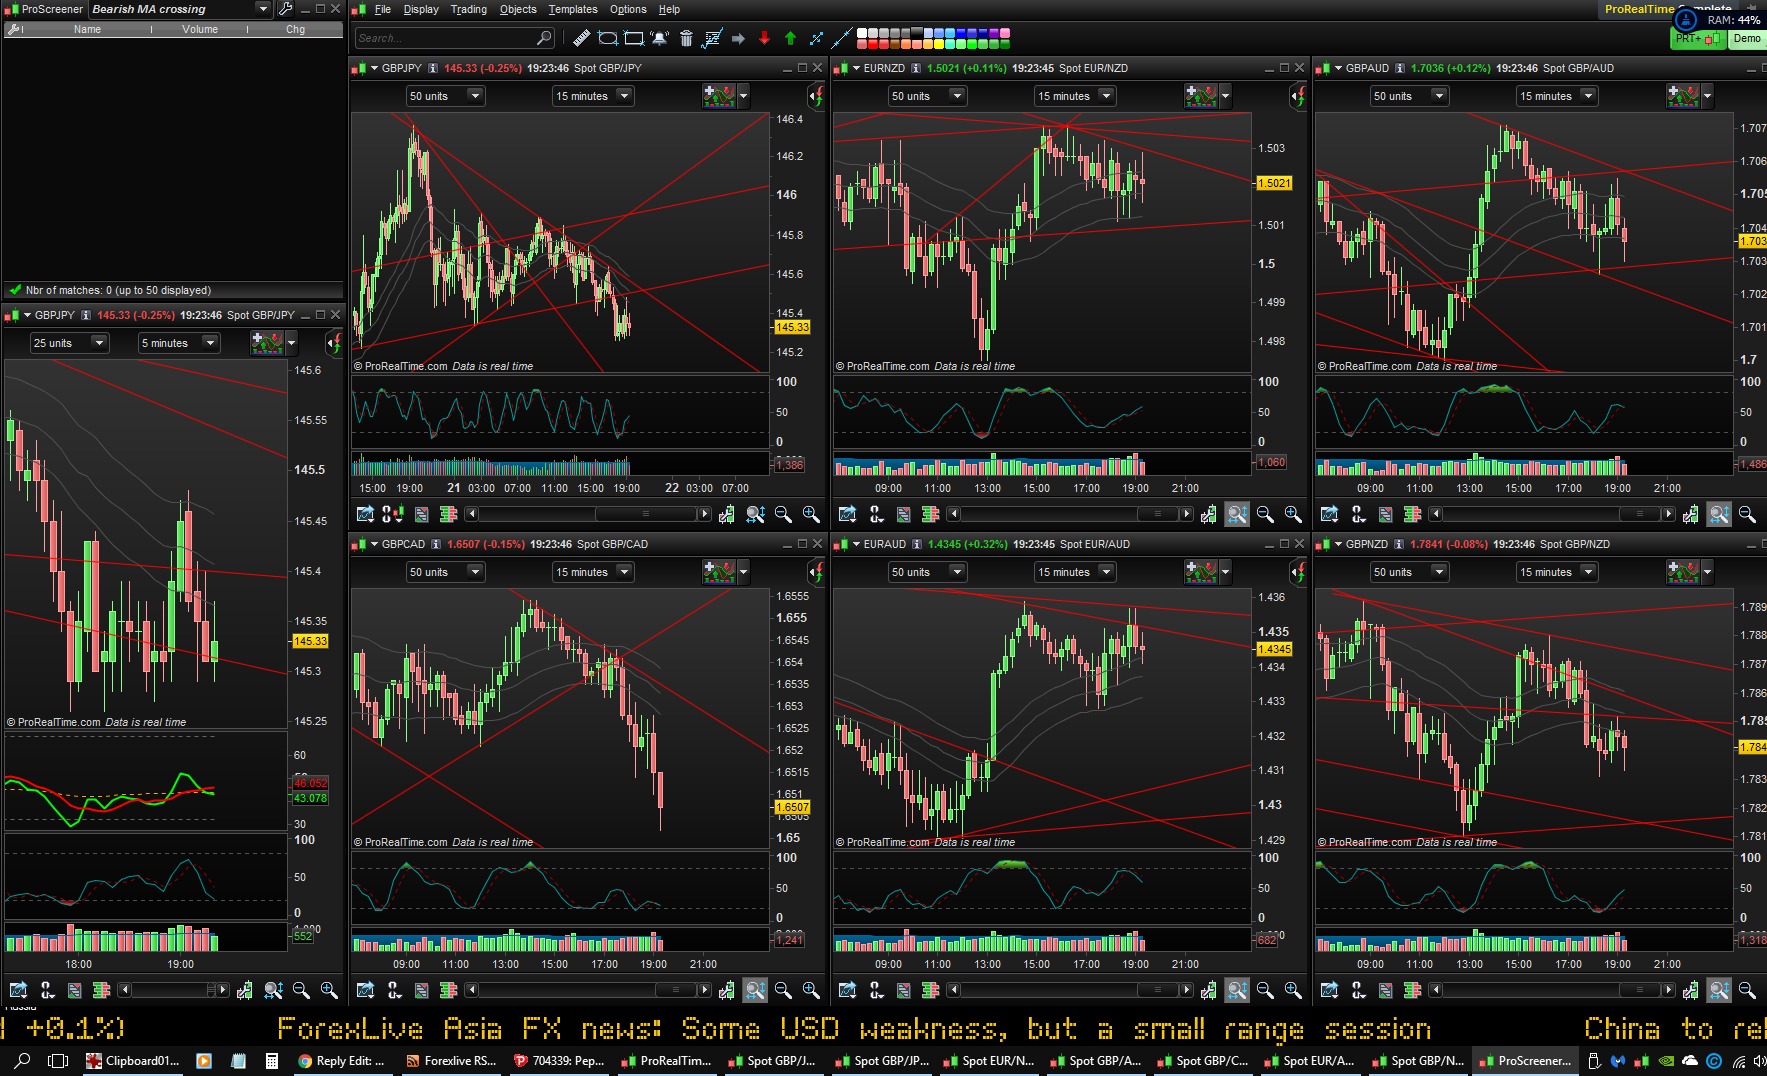Open the Display menu
This screenshot has height=1076, width=1767.
coord(421,9)
